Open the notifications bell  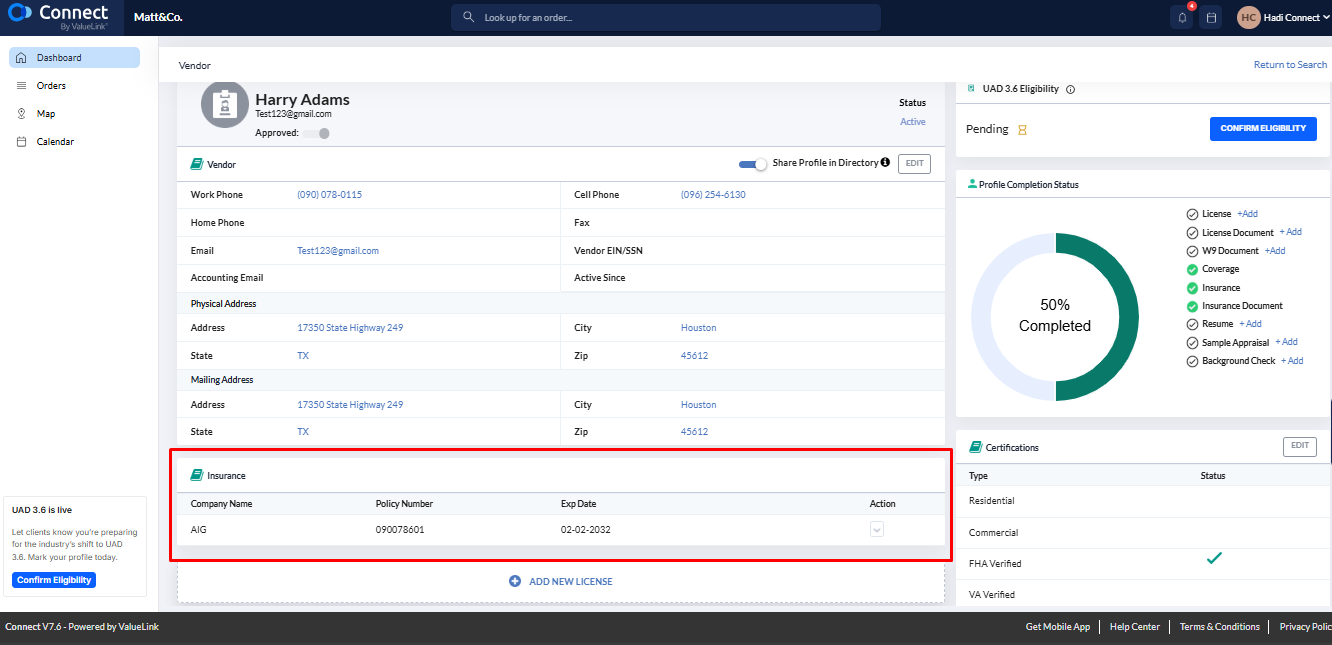(x=1182, y=18)
